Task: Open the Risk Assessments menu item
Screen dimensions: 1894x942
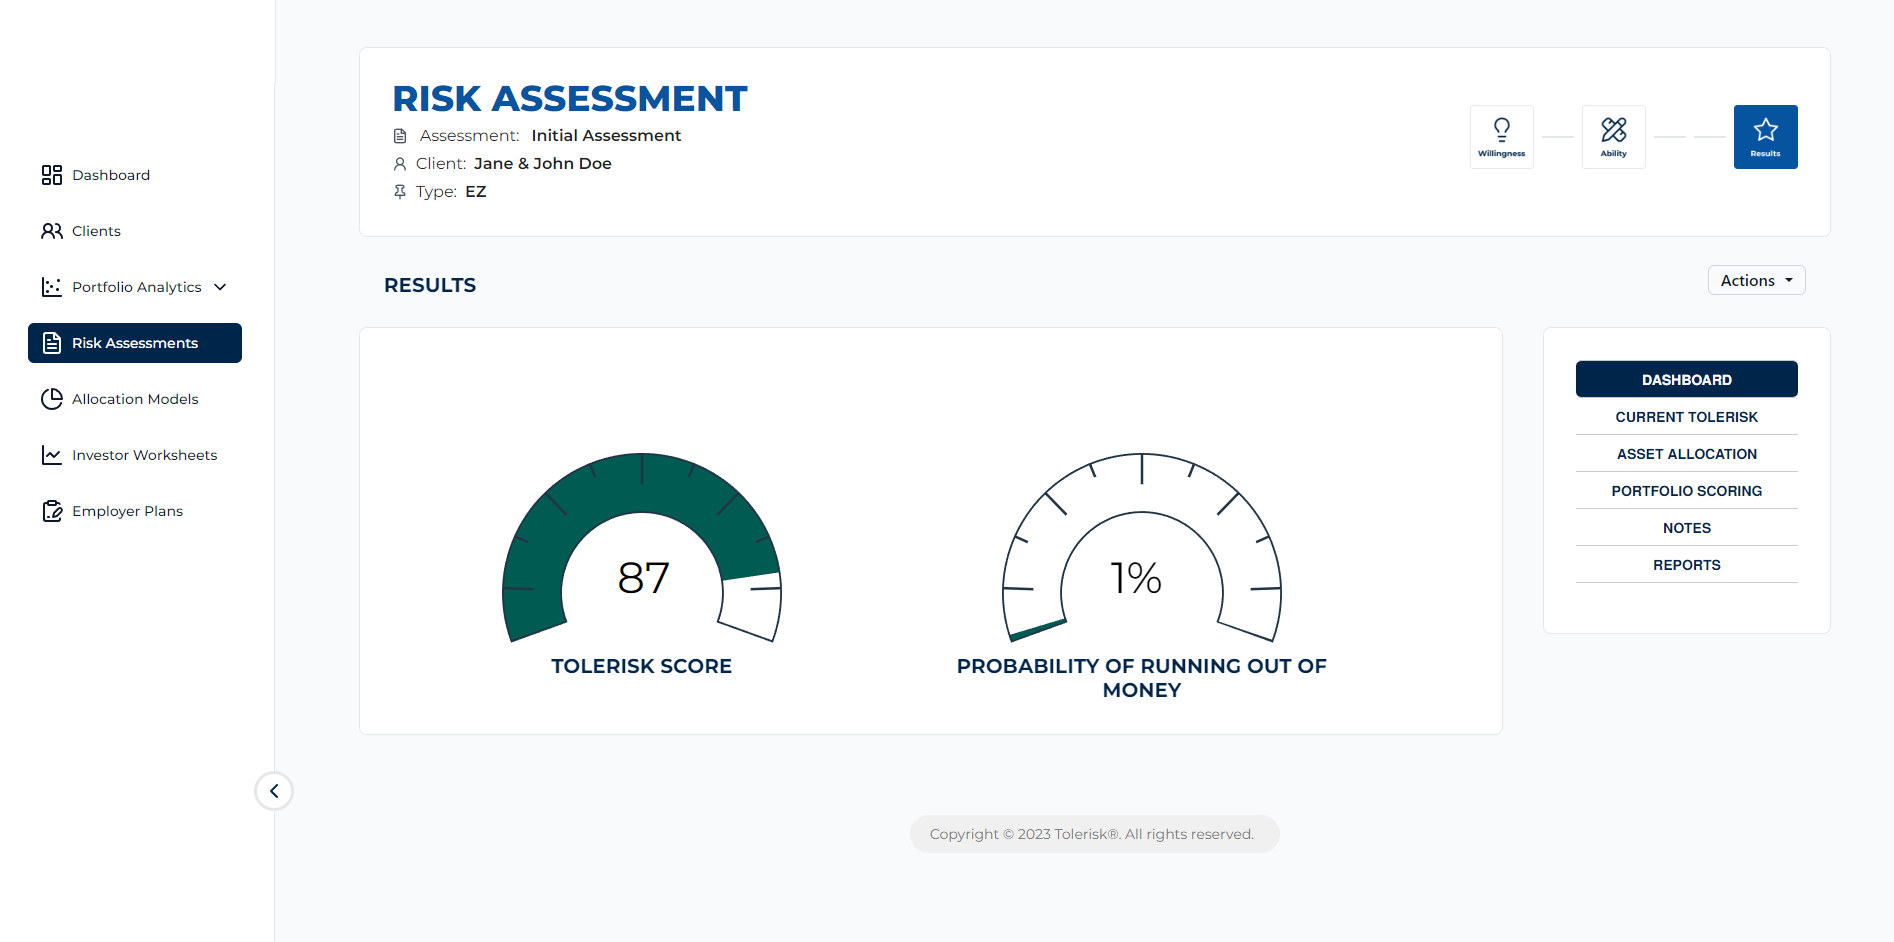Action: pos(135,343)
